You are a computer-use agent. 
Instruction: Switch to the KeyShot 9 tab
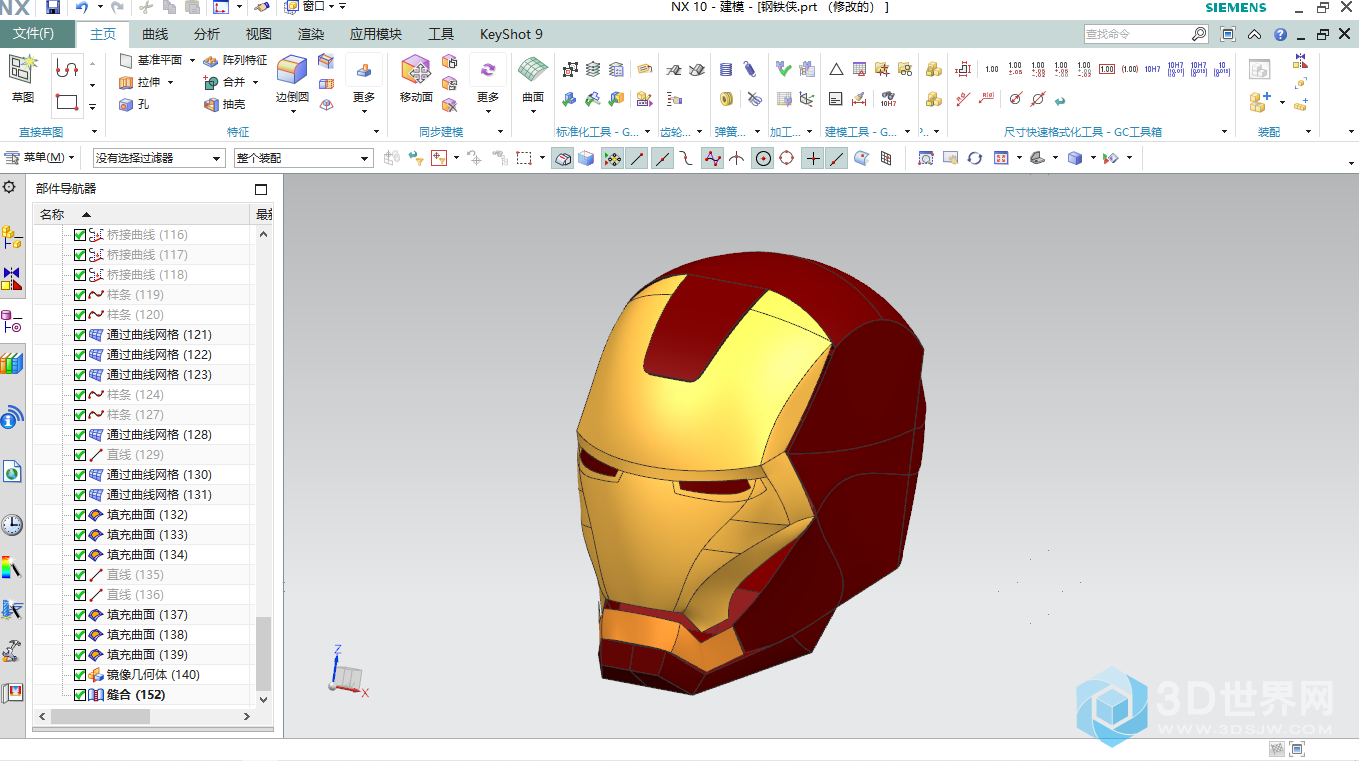511,34
